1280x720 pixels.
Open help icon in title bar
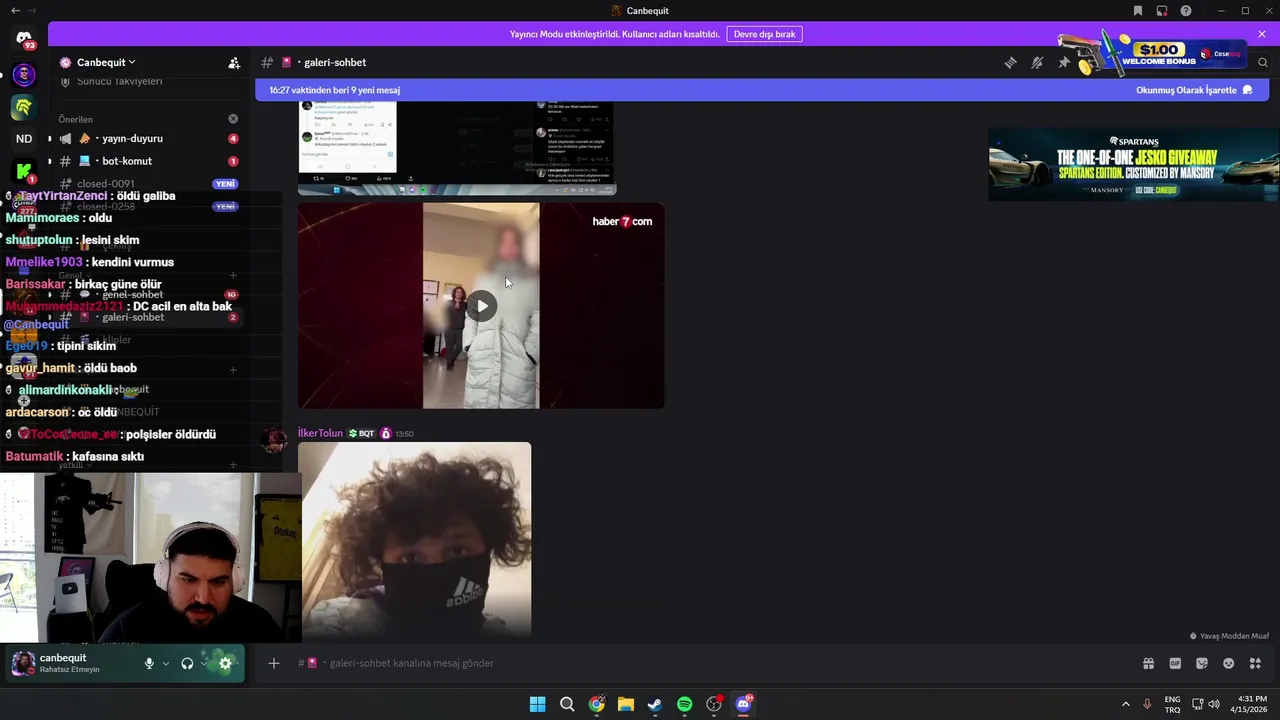[x=1186, y=10]
